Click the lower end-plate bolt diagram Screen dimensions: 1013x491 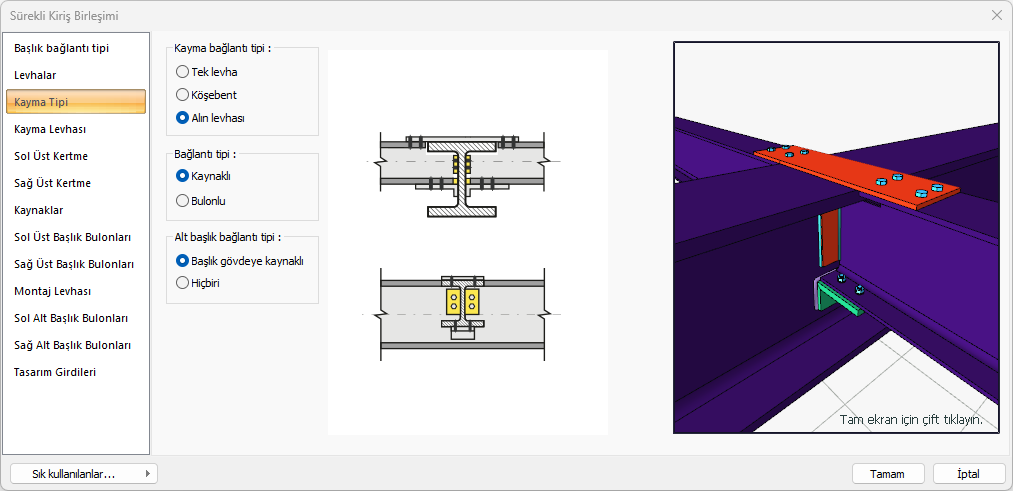click(462, 314)
